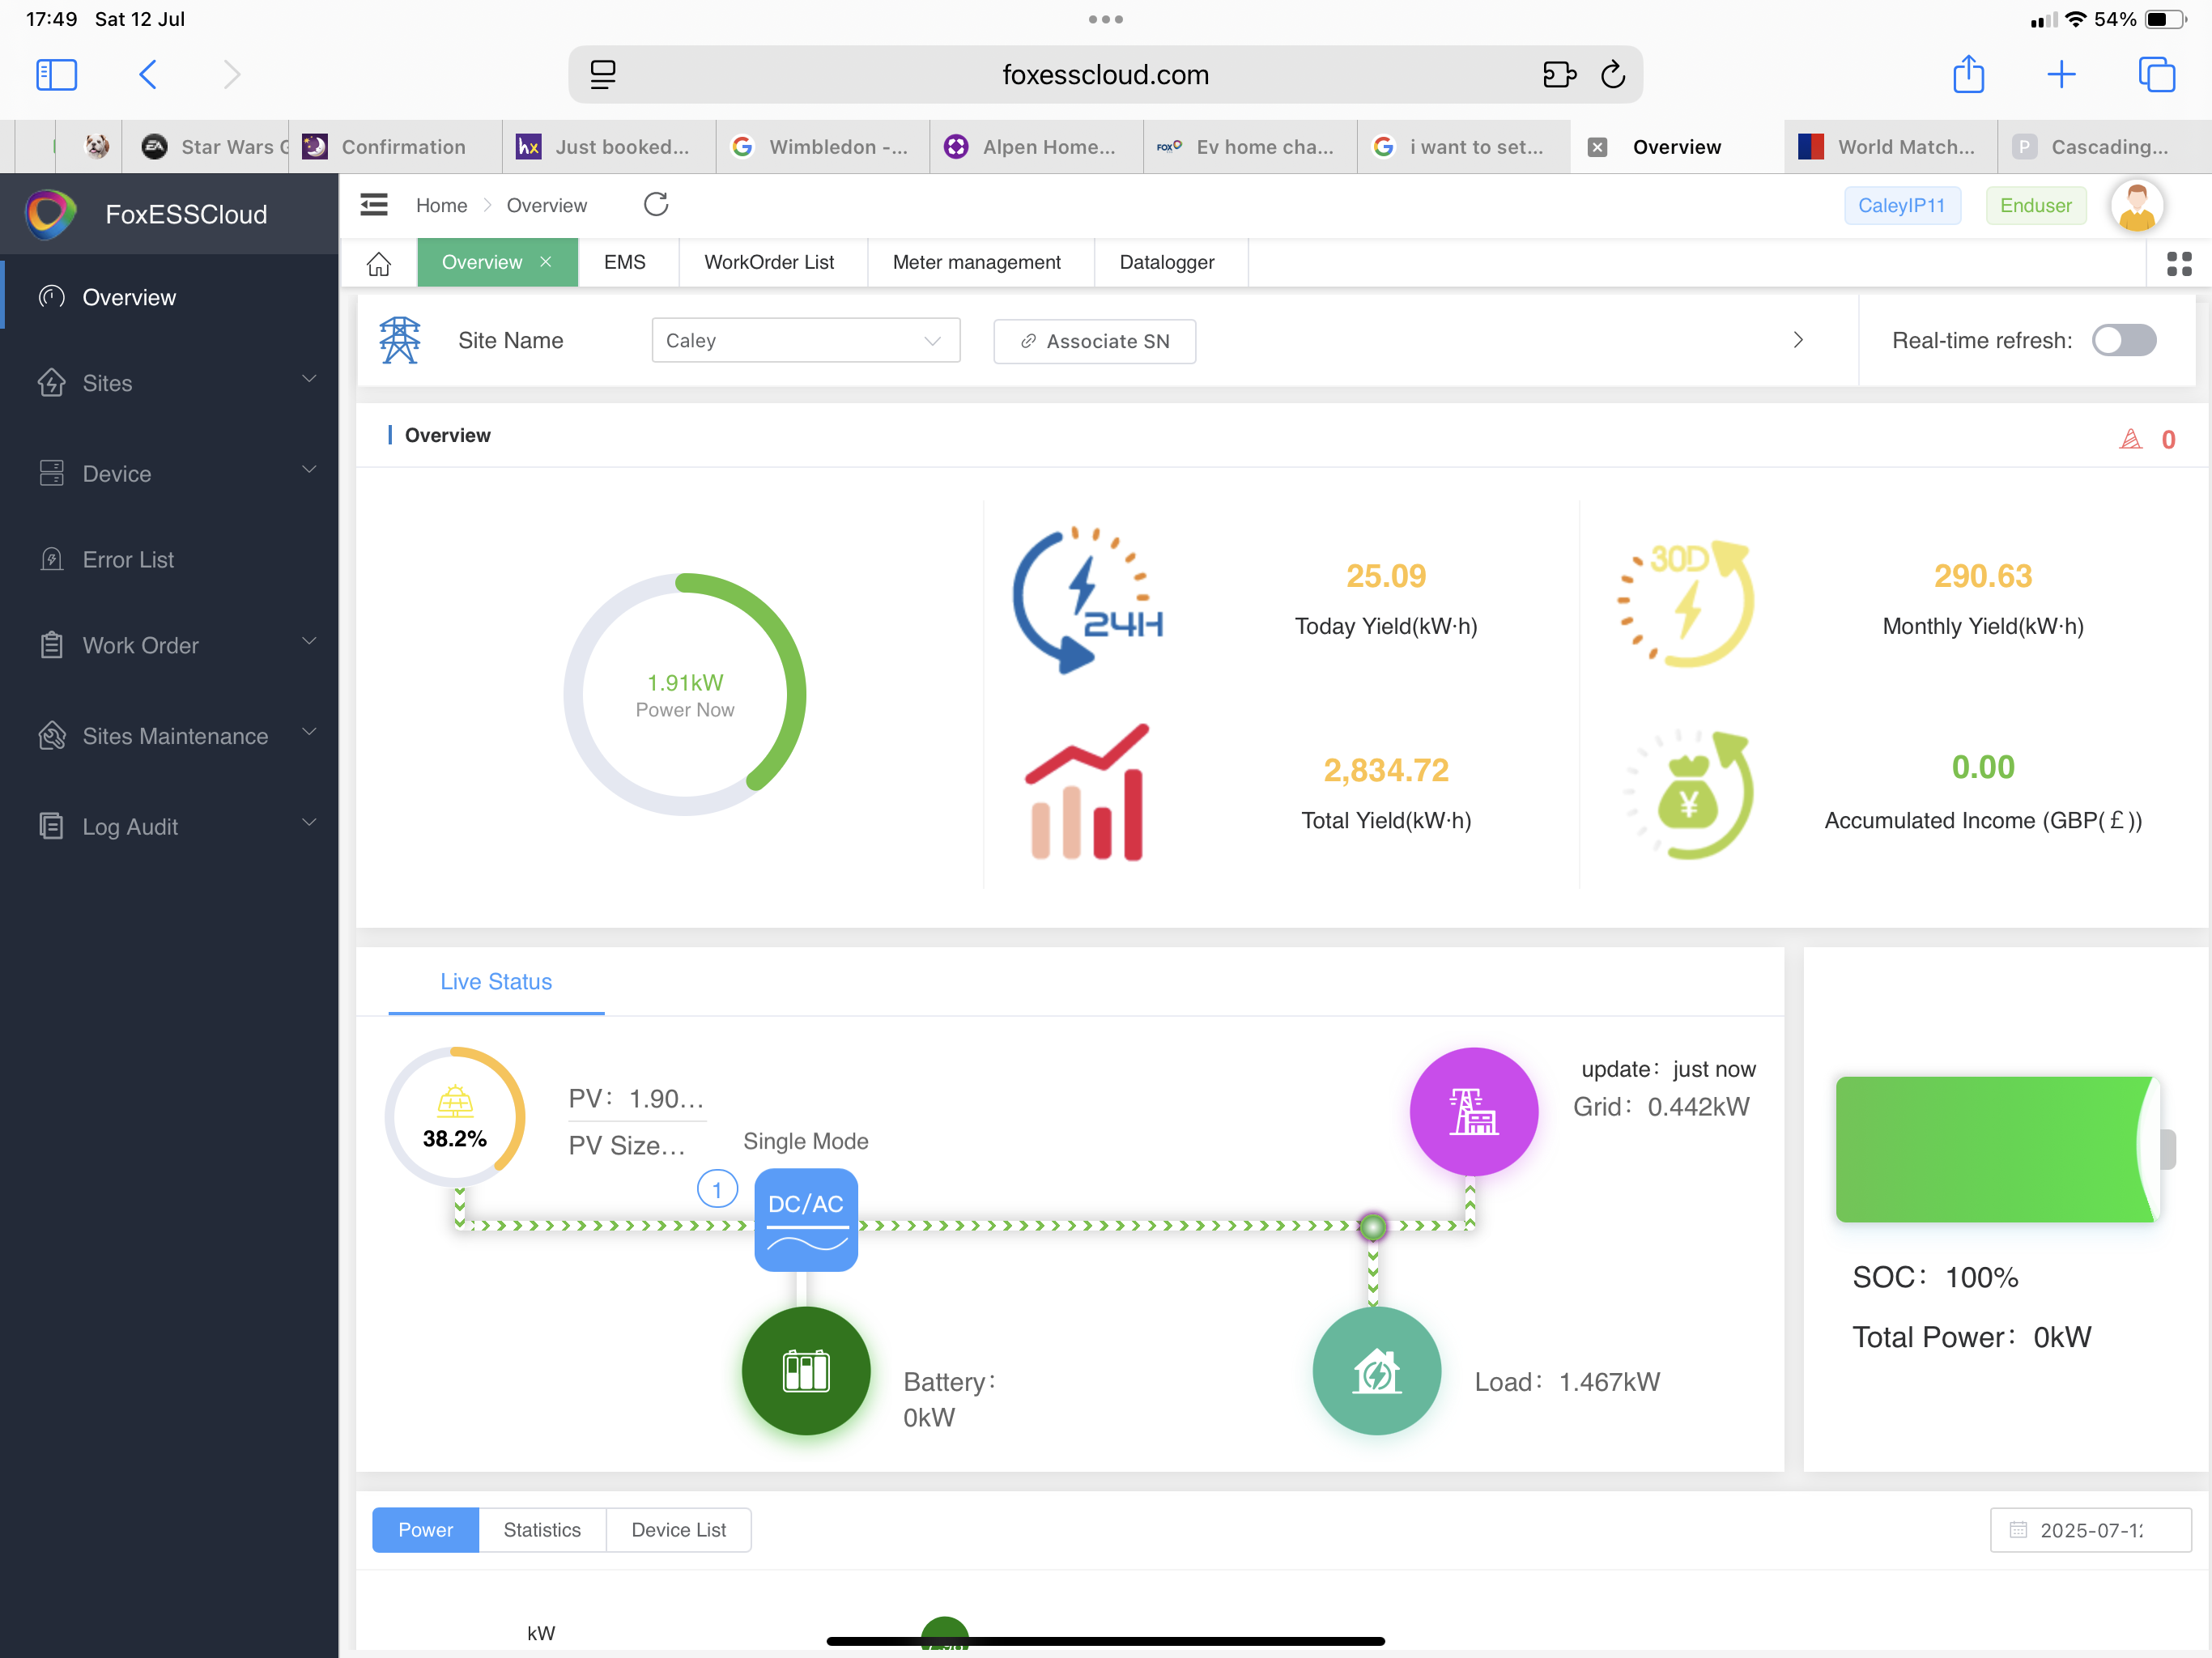Click the home icon tab
Viewport: 2212px width, 1658px height.
click(x=378, y=263)
